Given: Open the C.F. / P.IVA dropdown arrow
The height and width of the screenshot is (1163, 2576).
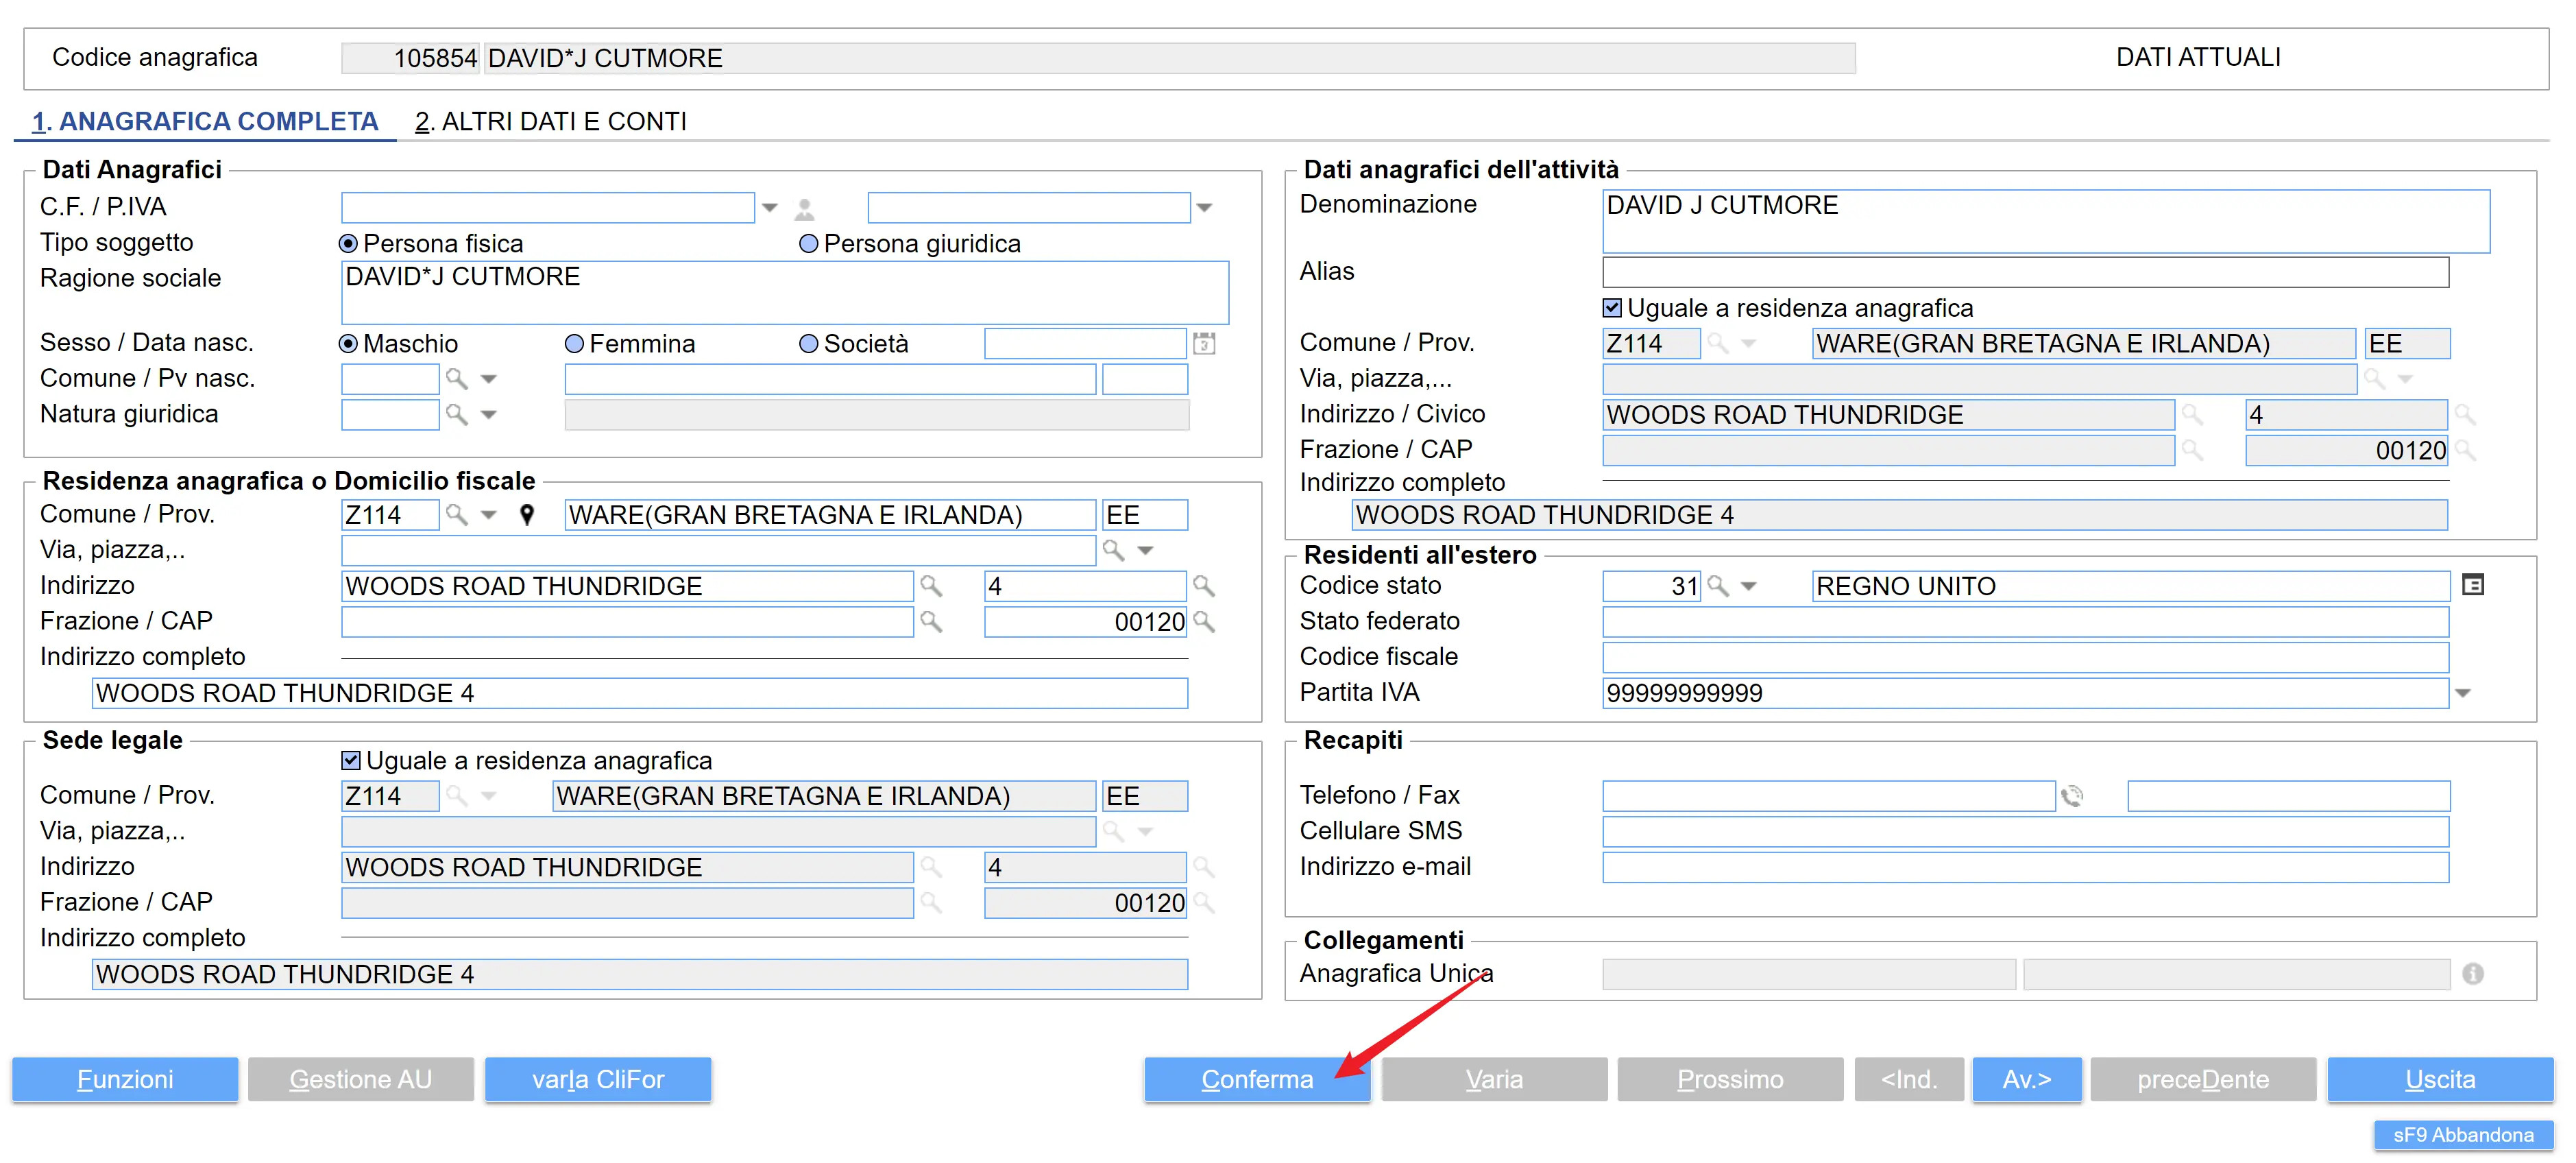Looking at the screenshot, I should coord(770,208).
